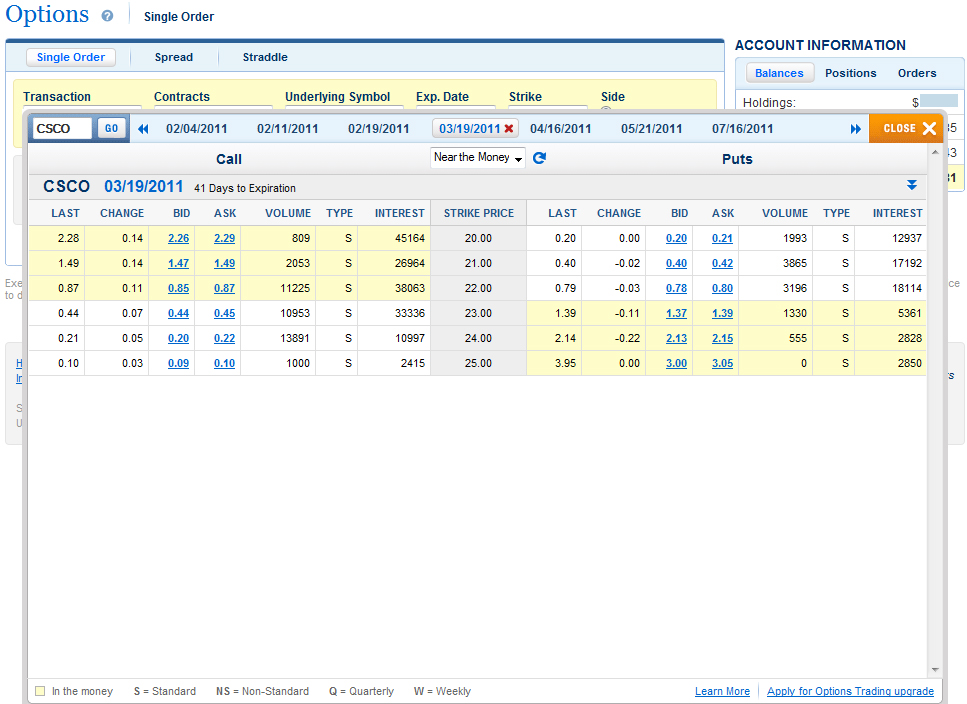967x704 pixels.
Task: Open the Orders account tab
Action: coord(917,73)
